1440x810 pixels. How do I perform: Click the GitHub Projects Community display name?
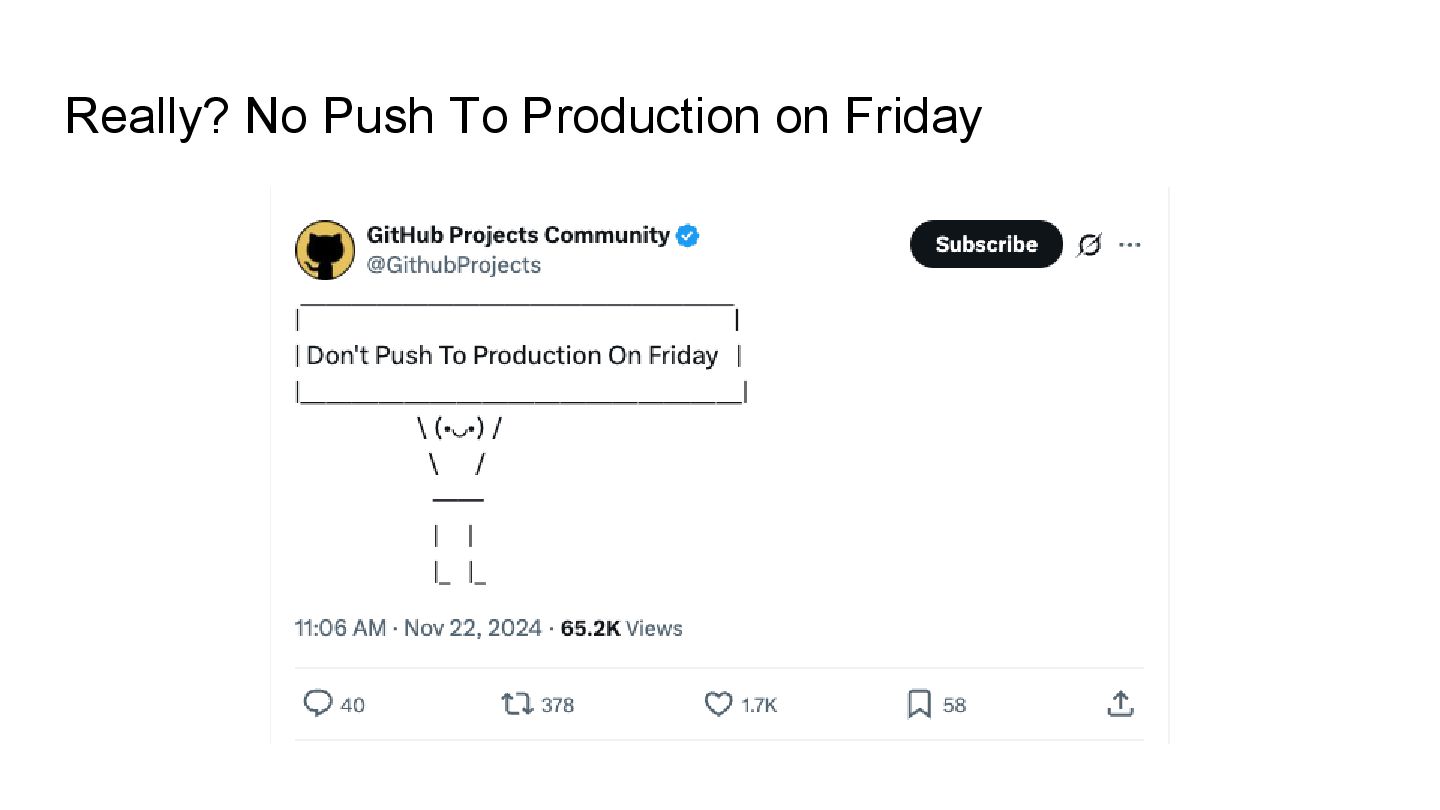[x=518, y=235]
